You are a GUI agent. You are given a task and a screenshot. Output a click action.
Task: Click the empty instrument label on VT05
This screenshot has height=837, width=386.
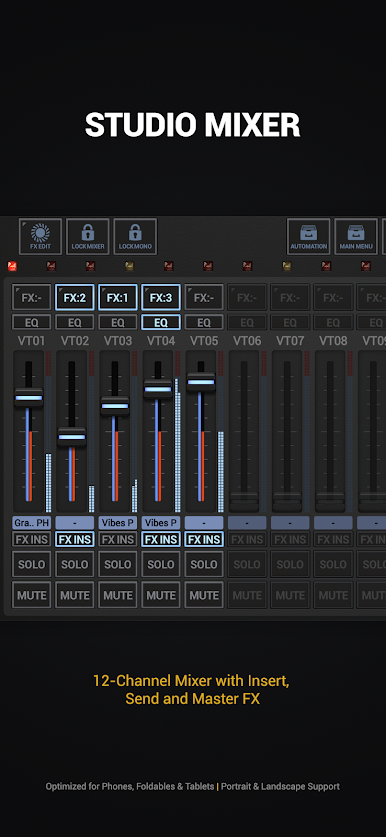point(204,523)
